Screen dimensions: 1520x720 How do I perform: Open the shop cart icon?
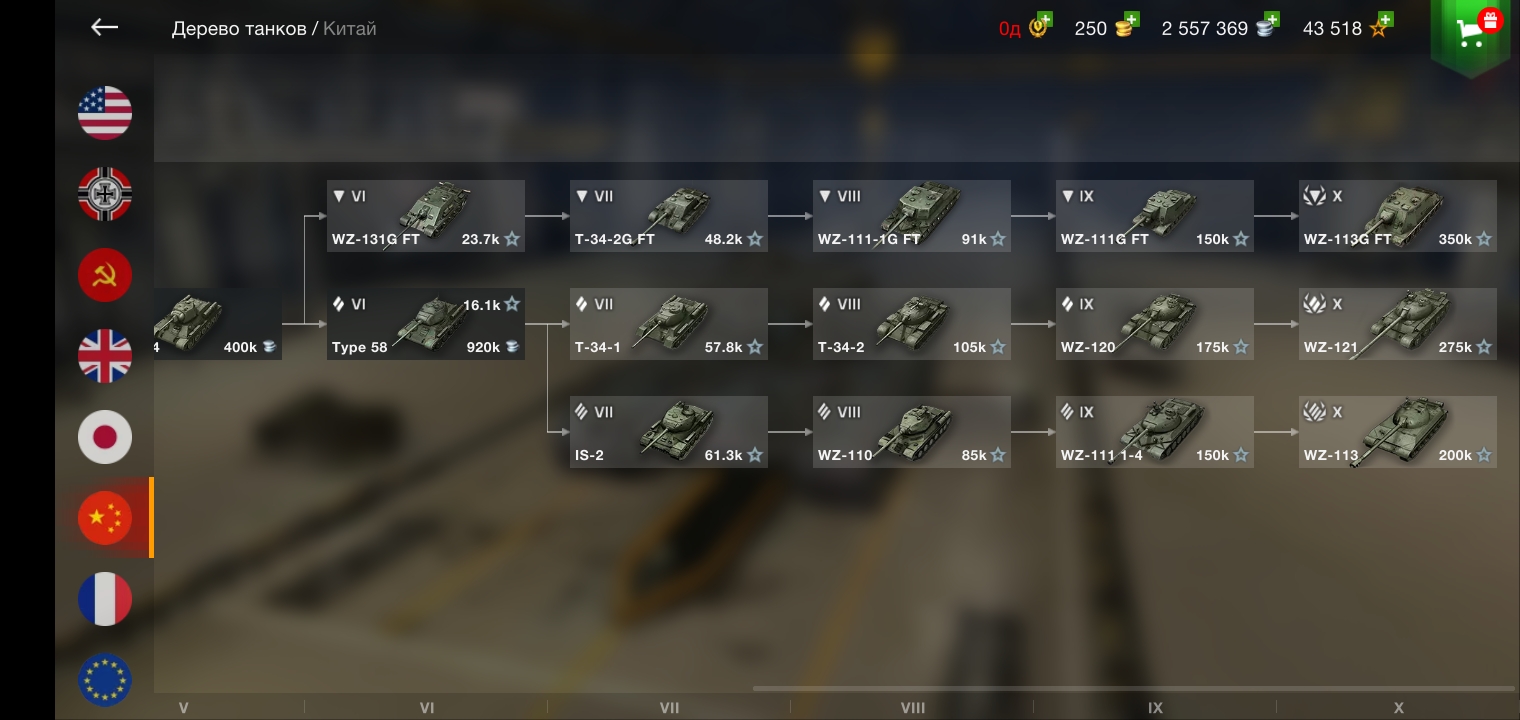coord(1470,33)
